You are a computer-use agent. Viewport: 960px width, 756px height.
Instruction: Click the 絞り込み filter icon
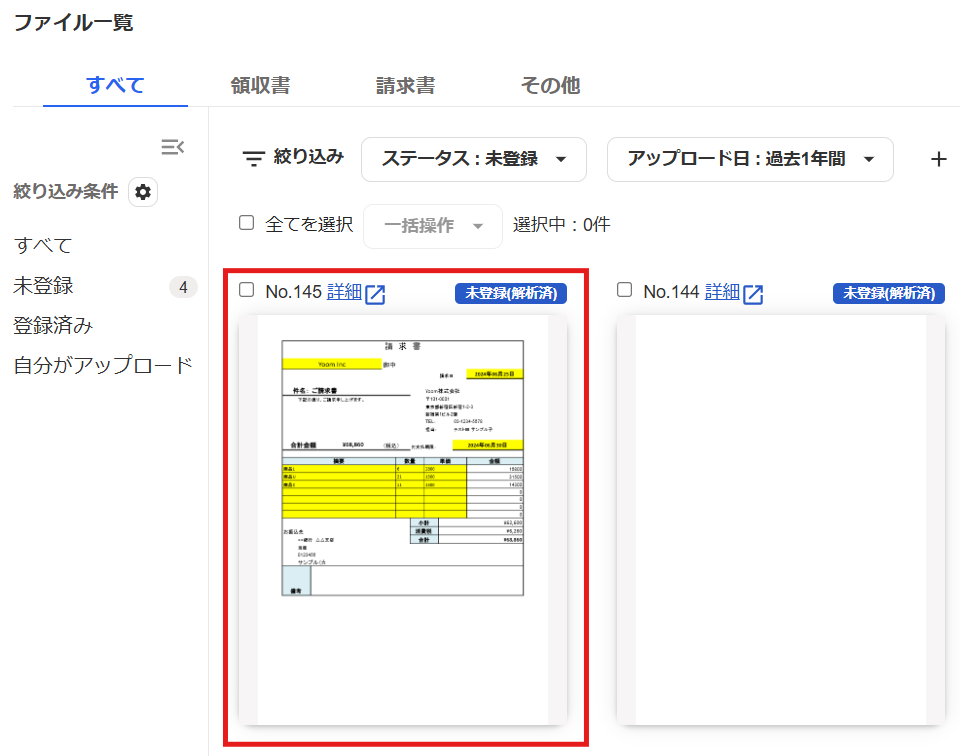[x=254, y=159]
